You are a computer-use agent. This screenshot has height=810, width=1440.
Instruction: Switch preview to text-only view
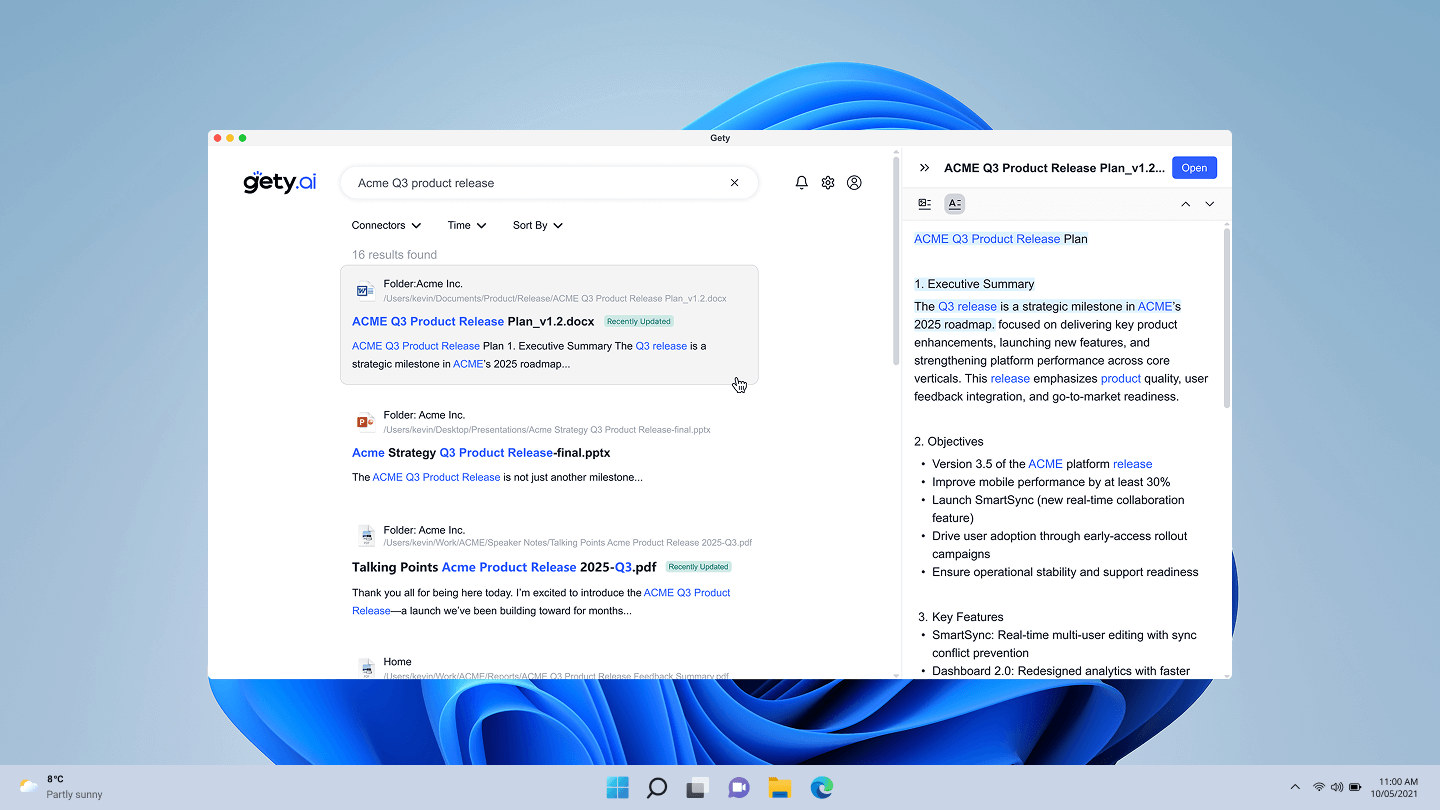pos(954,204)
